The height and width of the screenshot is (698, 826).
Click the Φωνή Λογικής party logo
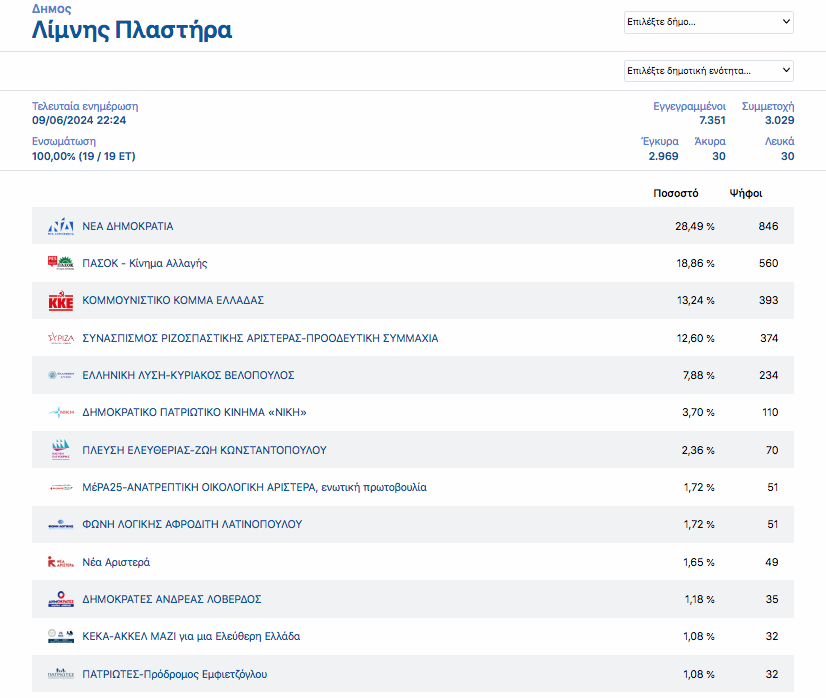coord(61,524)
